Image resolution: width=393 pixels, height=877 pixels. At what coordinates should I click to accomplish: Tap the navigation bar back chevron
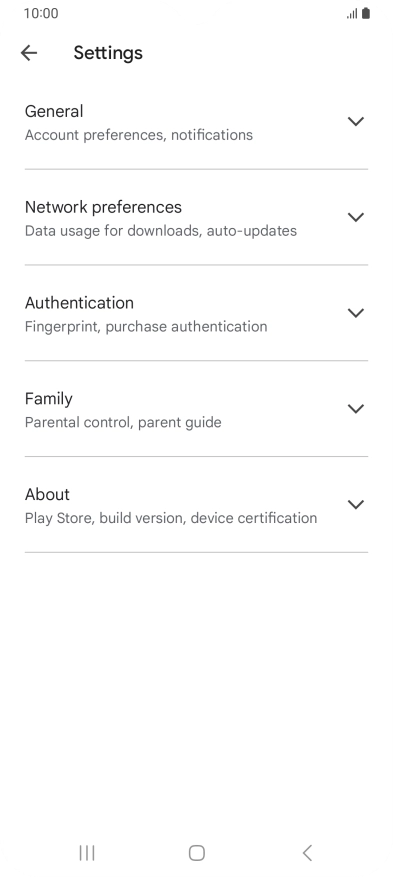(306, 853)
